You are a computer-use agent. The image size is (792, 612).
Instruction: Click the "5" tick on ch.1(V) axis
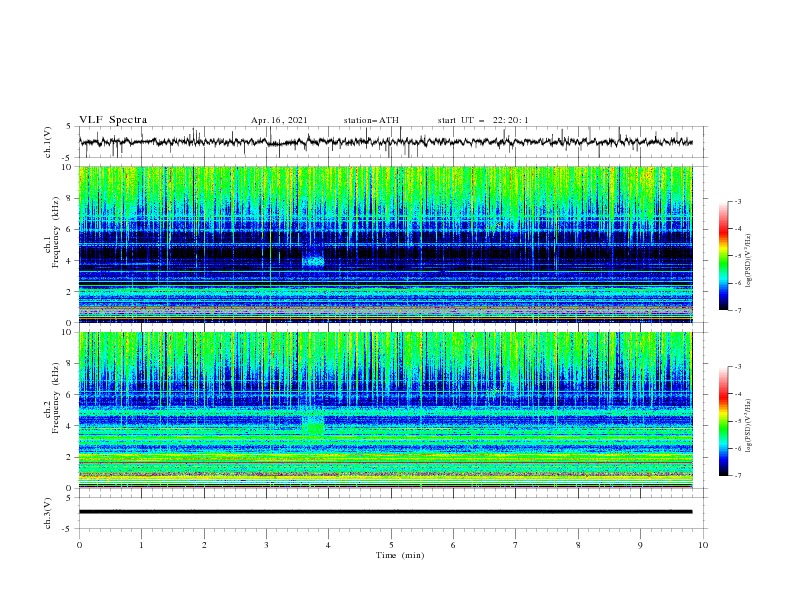[69, 127]
